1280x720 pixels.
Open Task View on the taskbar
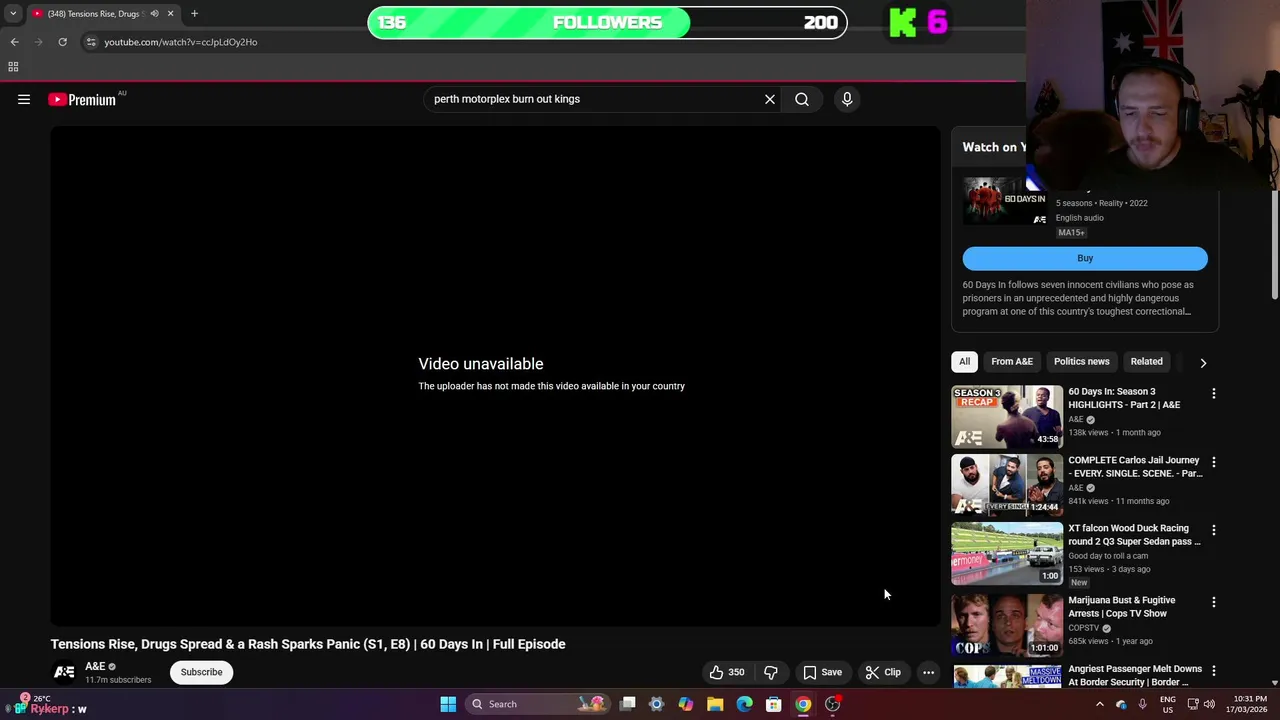[628, 704]
